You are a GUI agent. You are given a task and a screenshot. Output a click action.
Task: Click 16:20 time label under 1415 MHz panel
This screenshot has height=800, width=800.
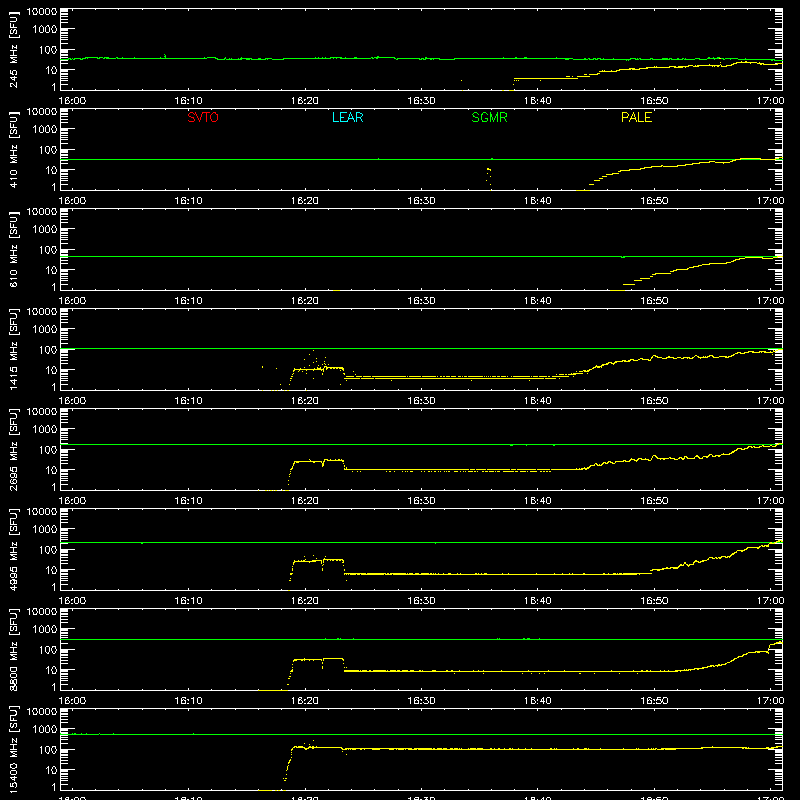point(305,401)
